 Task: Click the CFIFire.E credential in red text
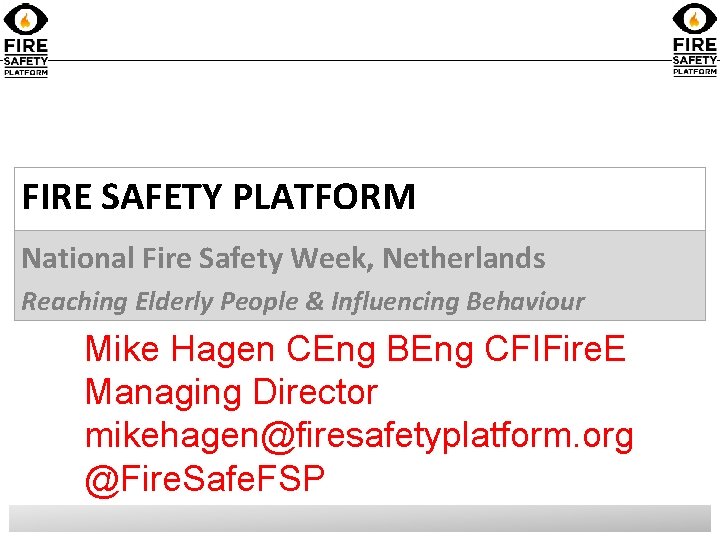pos(554,349)
